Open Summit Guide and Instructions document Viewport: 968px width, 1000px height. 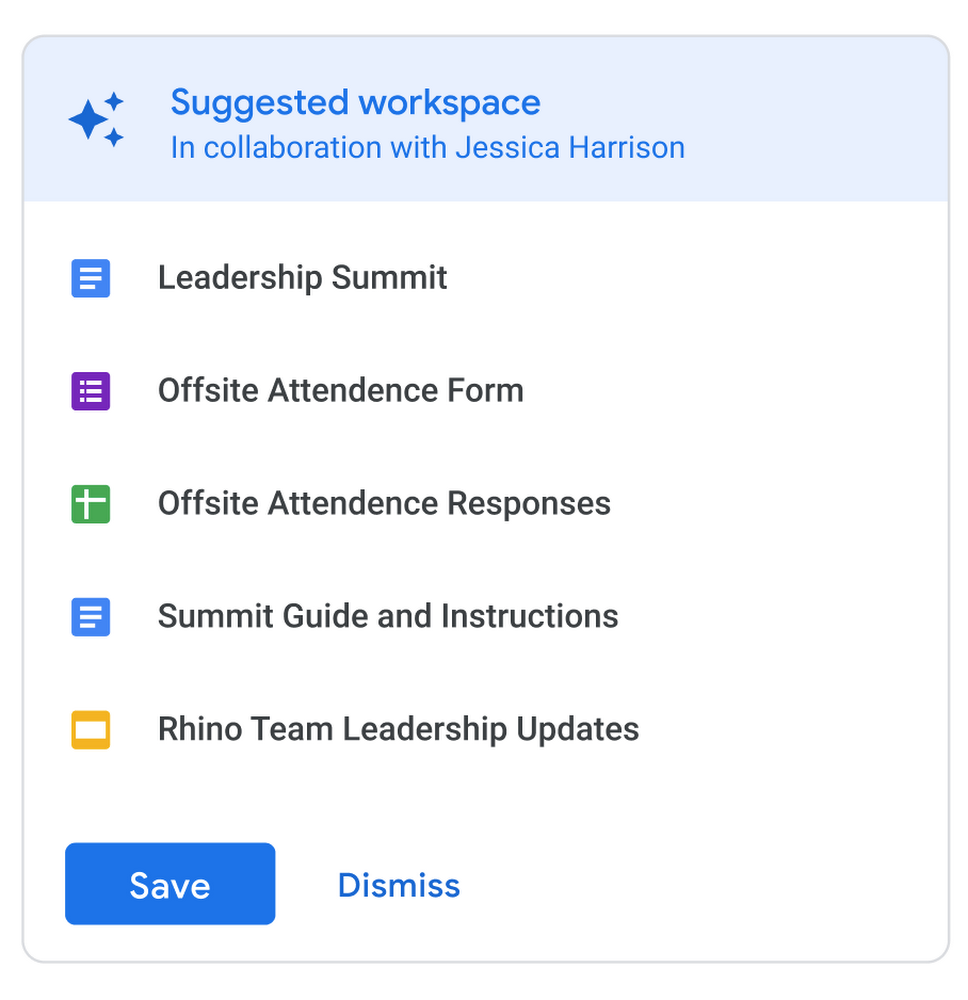(388, 617)
